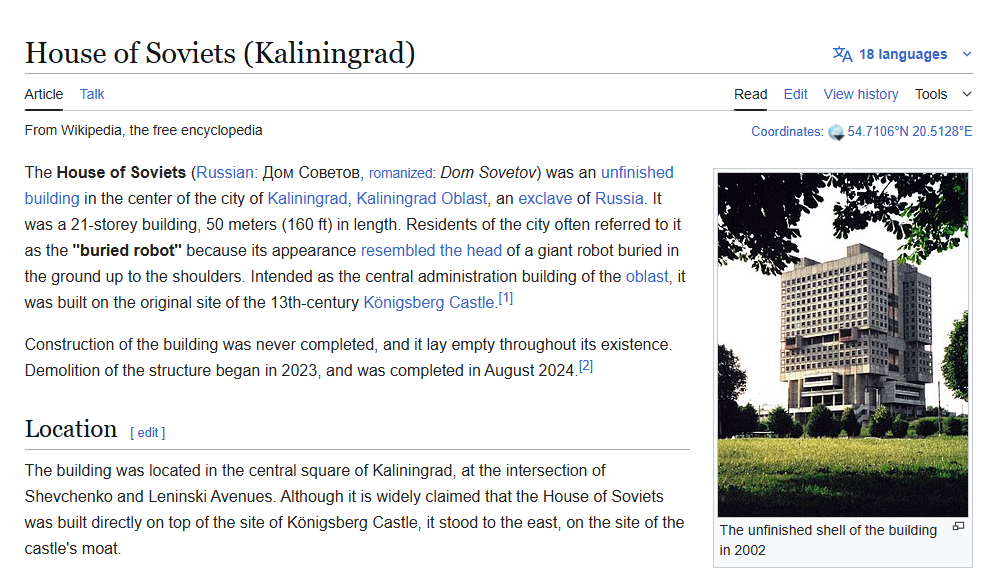Click the page title House of Soviets (Kaliningrad)
Screen dimensions: 991x586
tap(220, 53)
